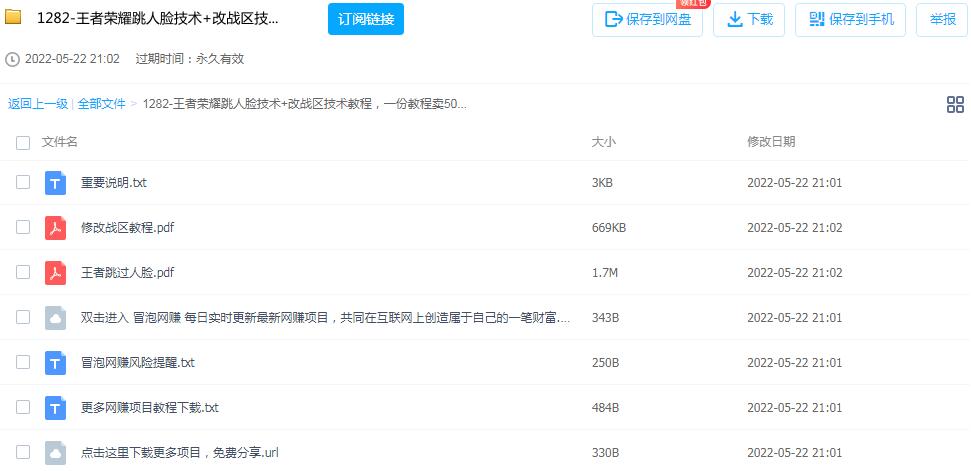The width and height of the screenshot is (971, 471).
Task: Click the PDF icon of 王者跳过人脸.pdf
Action: (x=55, y=272)
